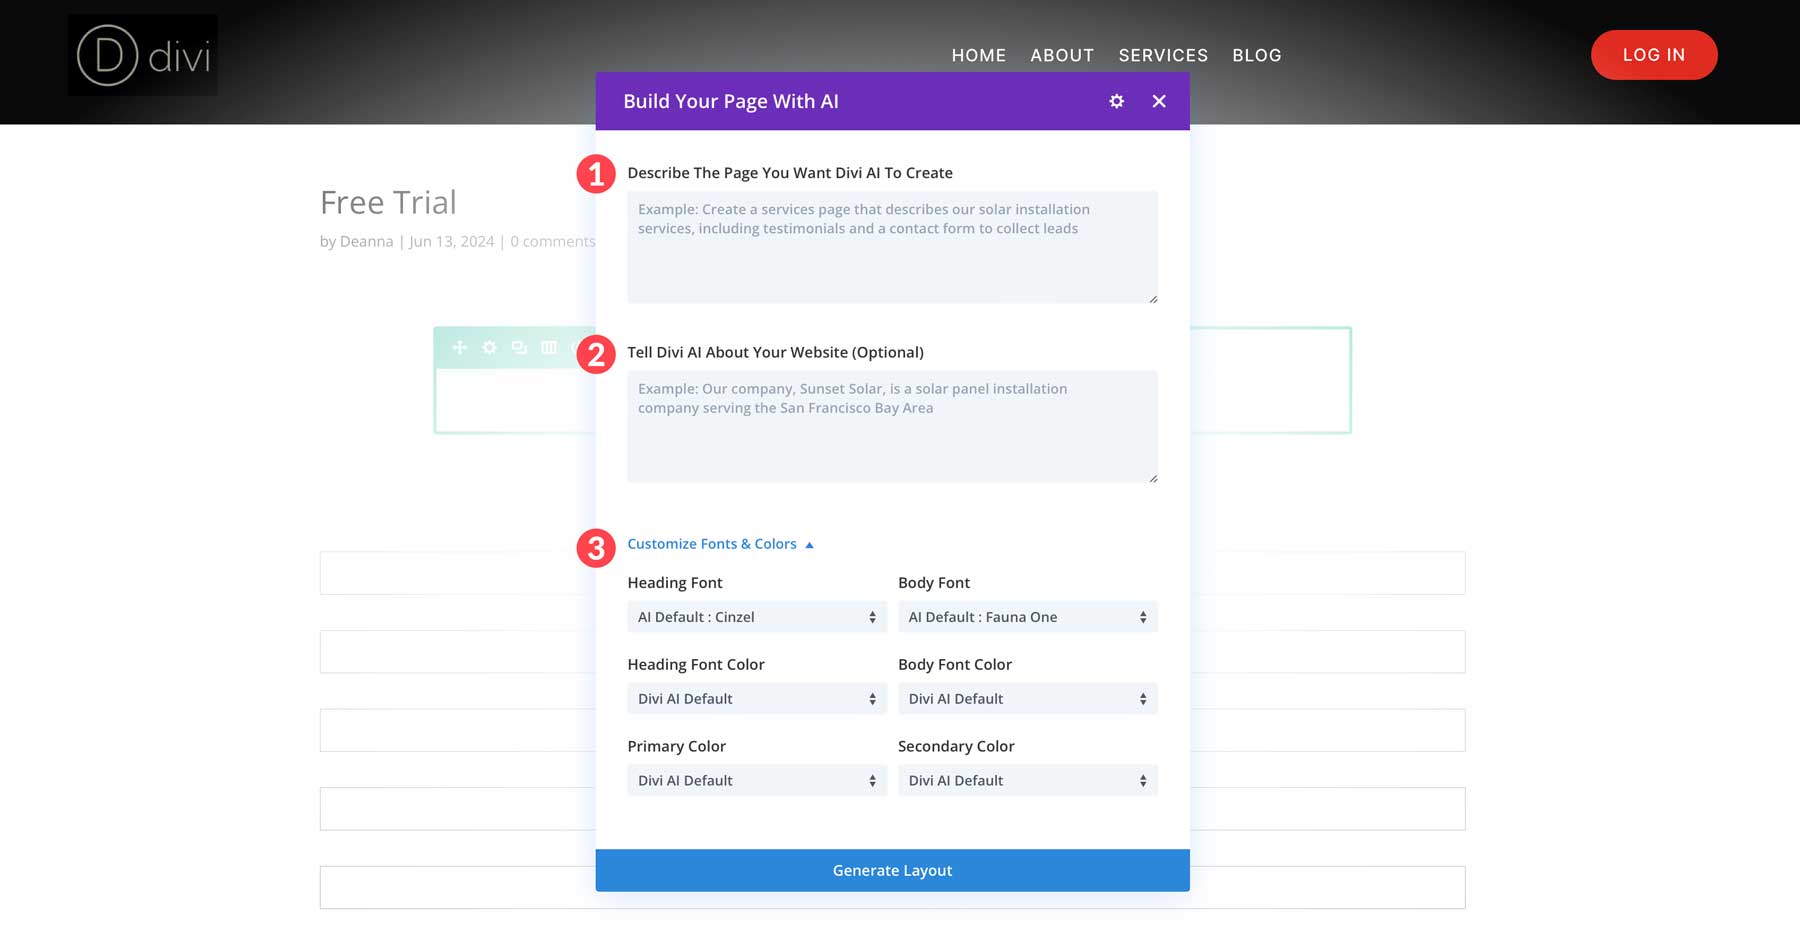1800x927 pixels.
Task: Open the Body Font Color dropdown
Action: click(x=1027, y=698)
